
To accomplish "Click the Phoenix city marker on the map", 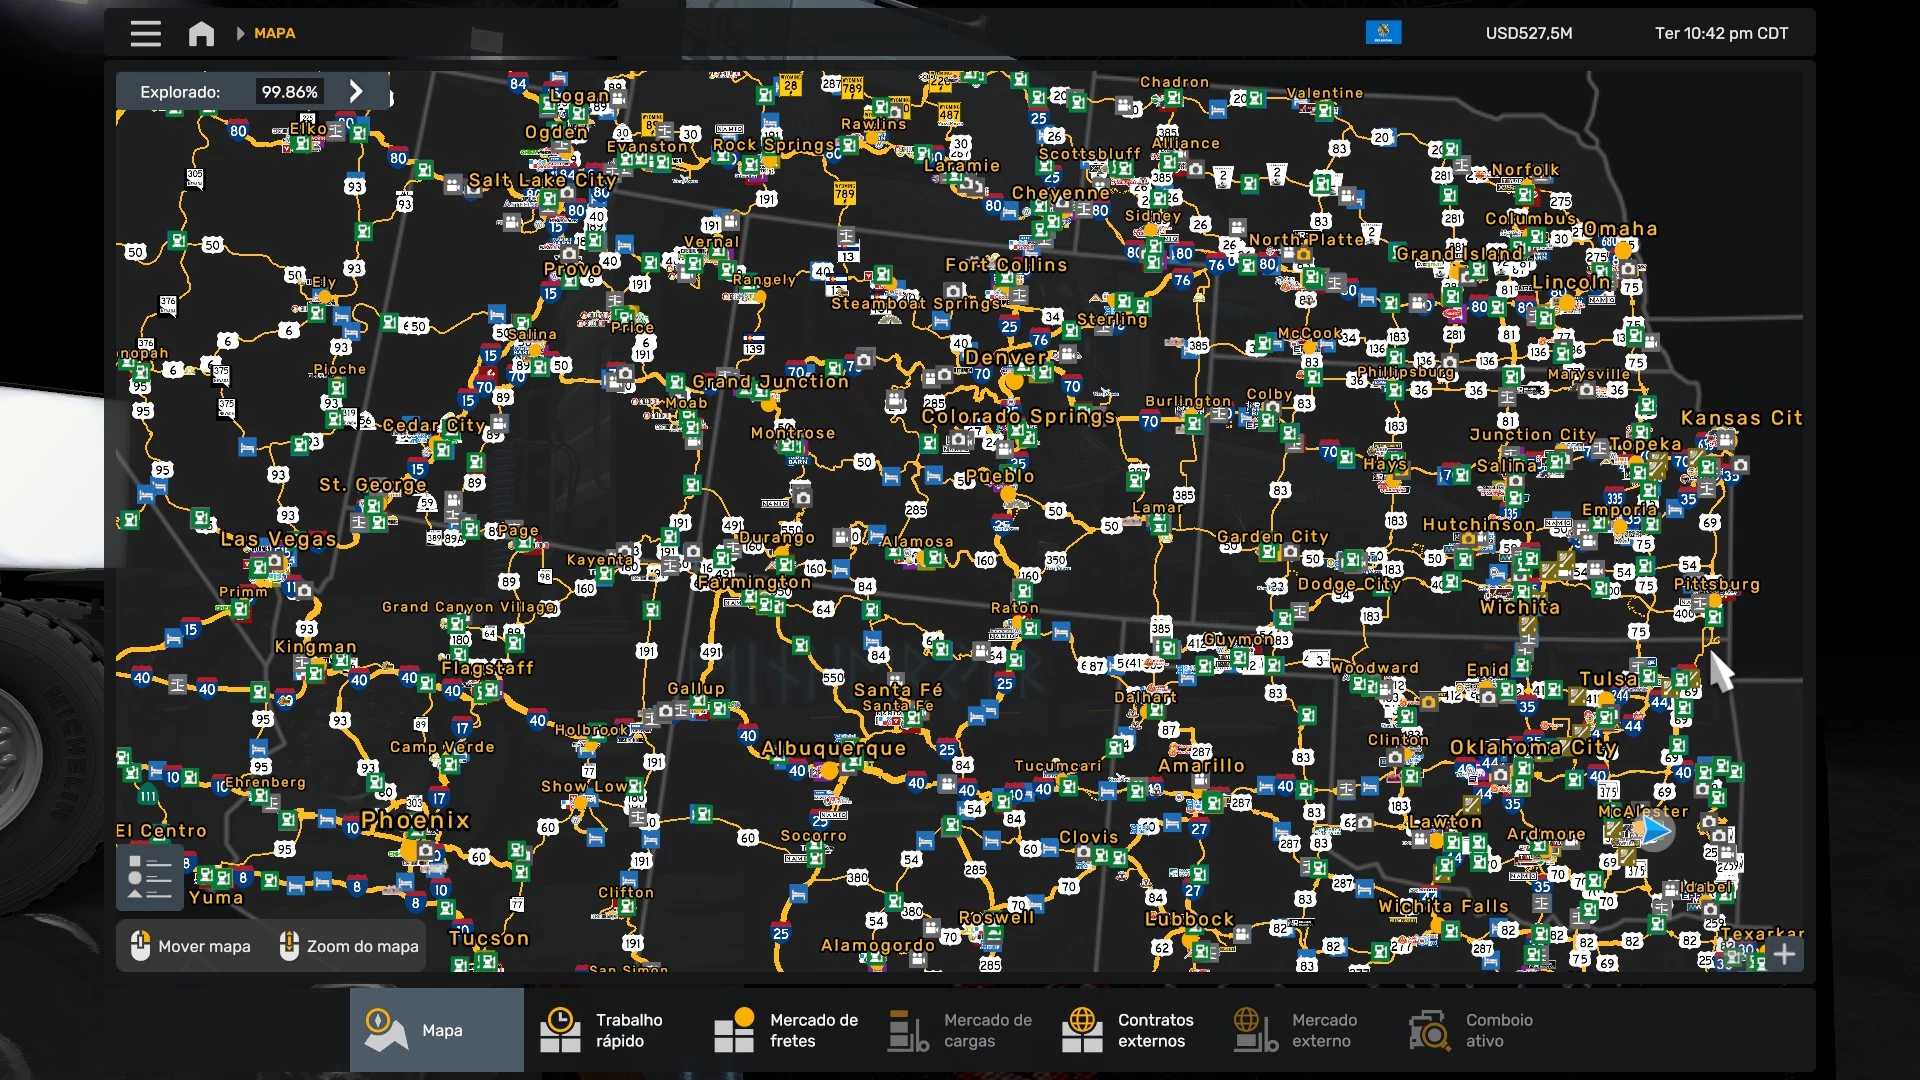I will [x=409, y=850].
